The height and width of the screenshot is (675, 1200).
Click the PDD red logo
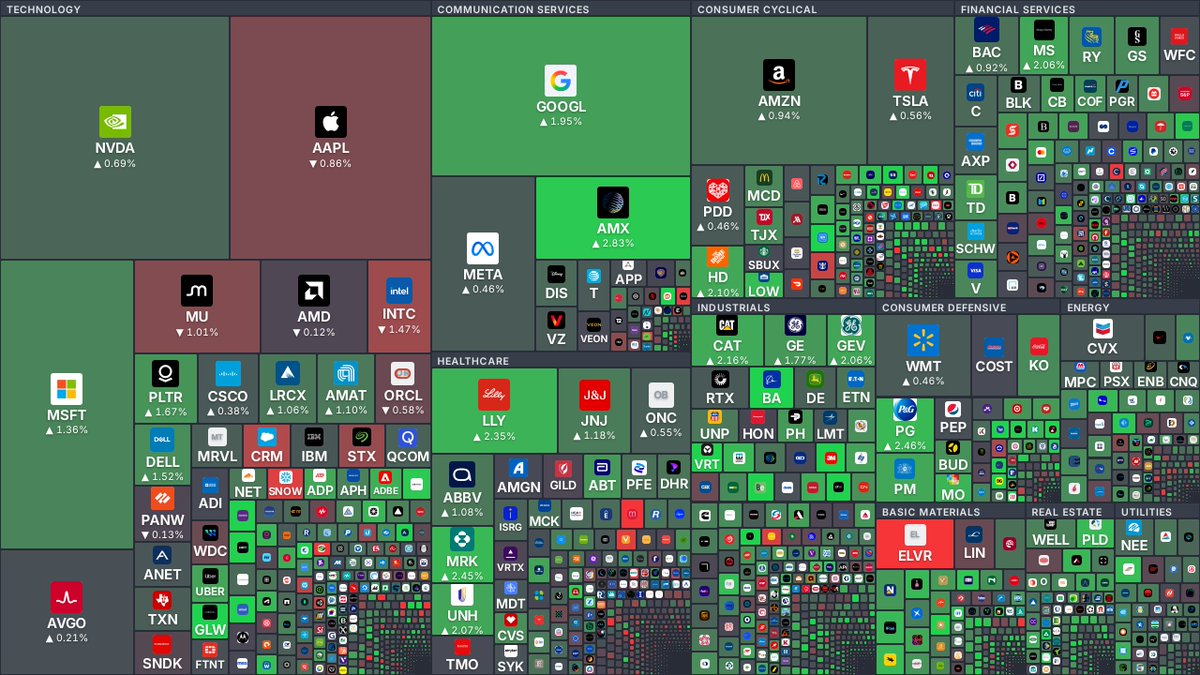718,191
